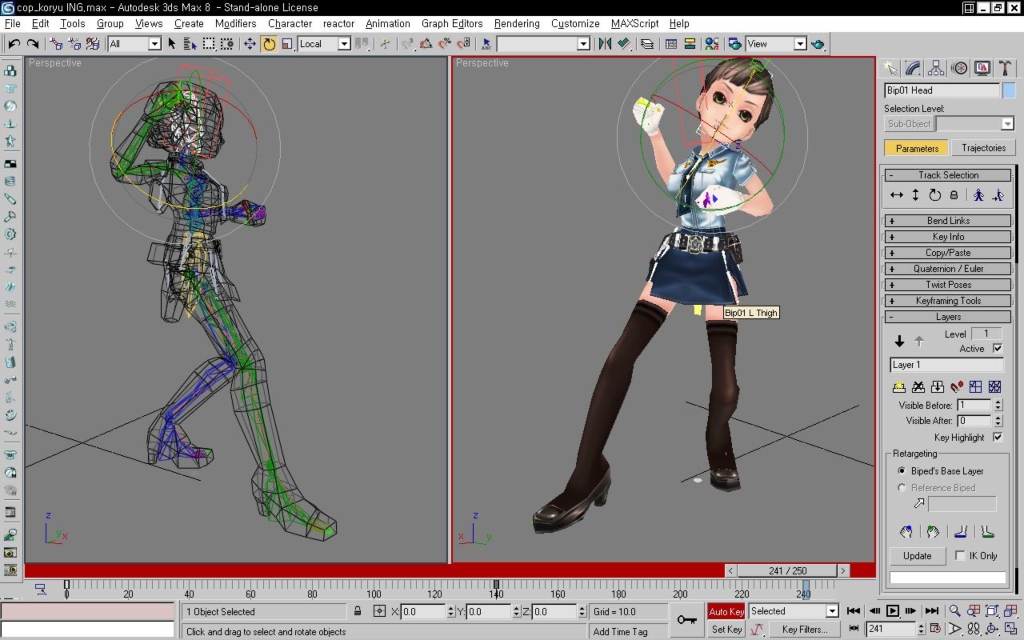Click the Undo arrow in the toolbar
This screenshot has height=640, width=1024.
14,44
